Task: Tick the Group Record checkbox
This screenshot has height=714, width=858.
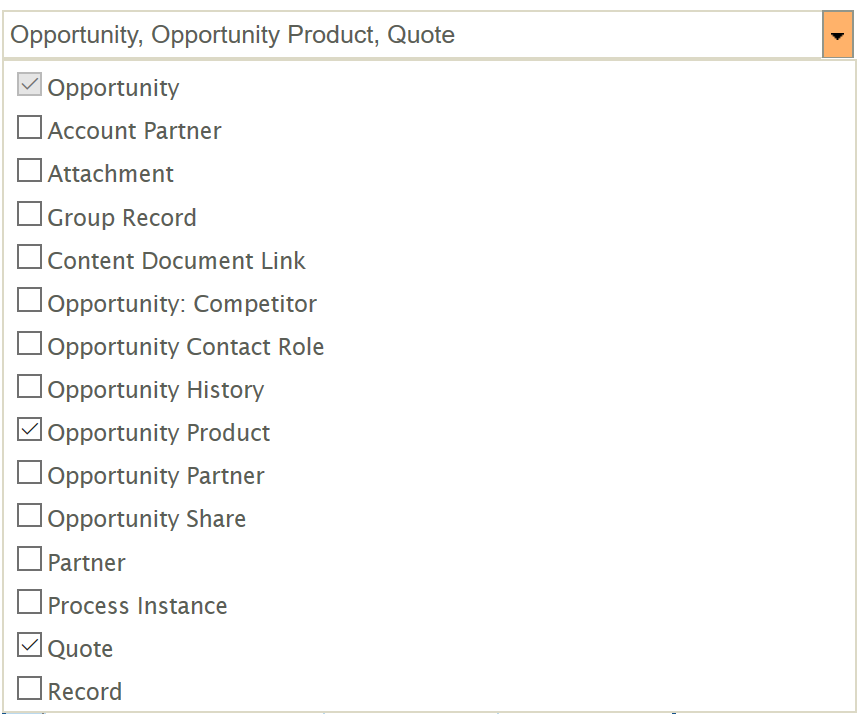Action: point(30,215)
